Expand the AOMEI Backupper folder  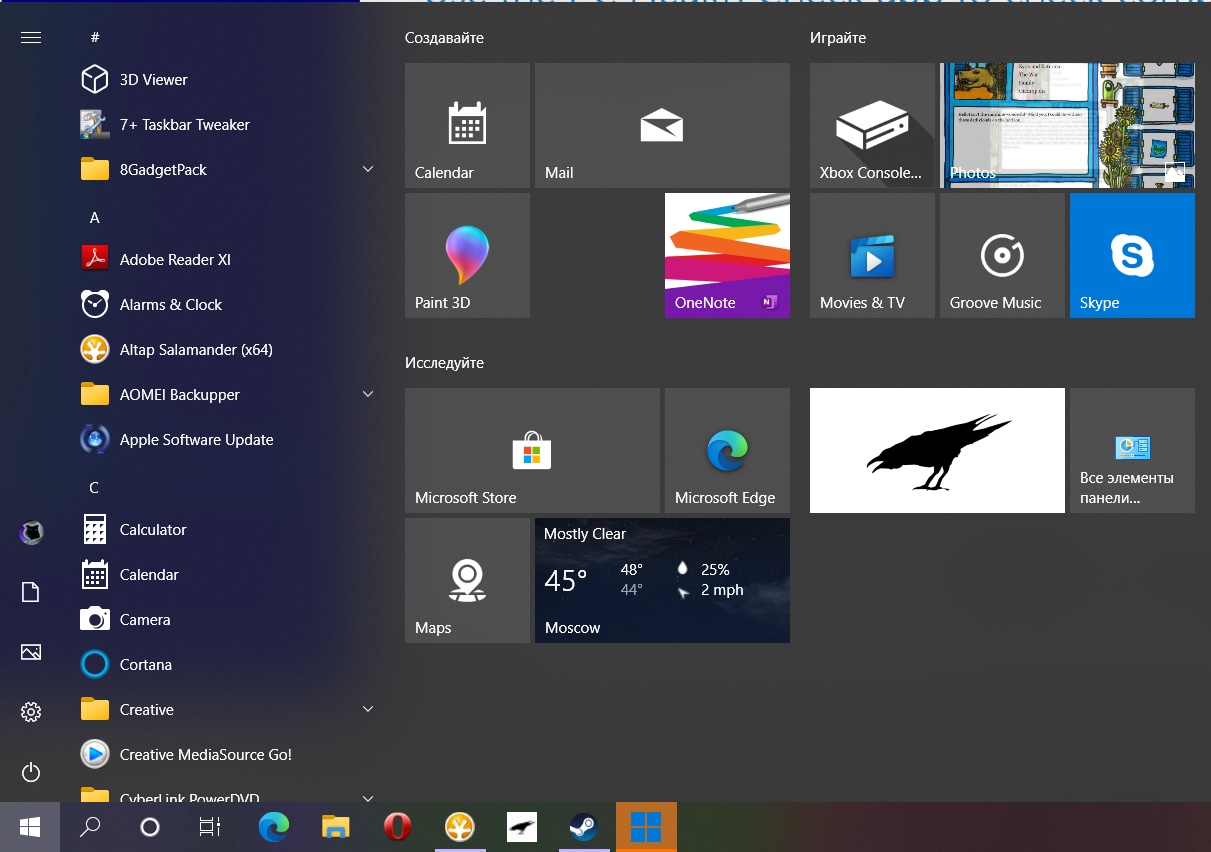368,395
